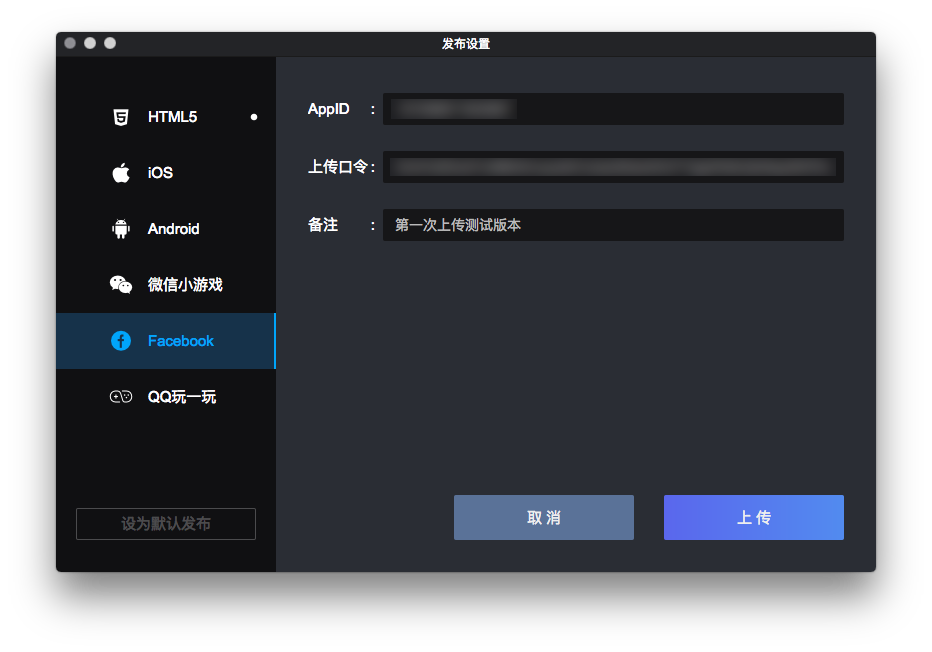Screen dimensions: 932x652
Task: Click the QQ gamepad icon
Action: [x=121, y=397]
